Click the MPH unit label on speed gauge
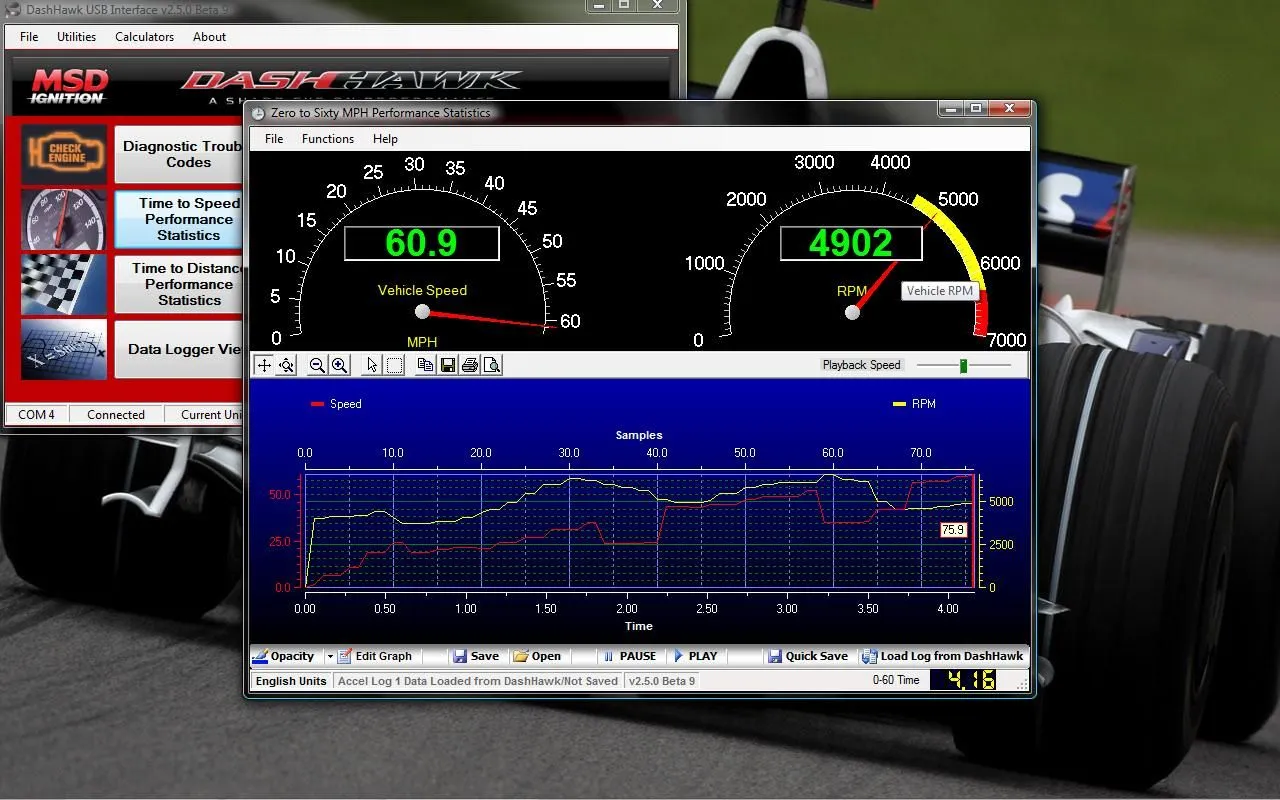 [422, 342]
